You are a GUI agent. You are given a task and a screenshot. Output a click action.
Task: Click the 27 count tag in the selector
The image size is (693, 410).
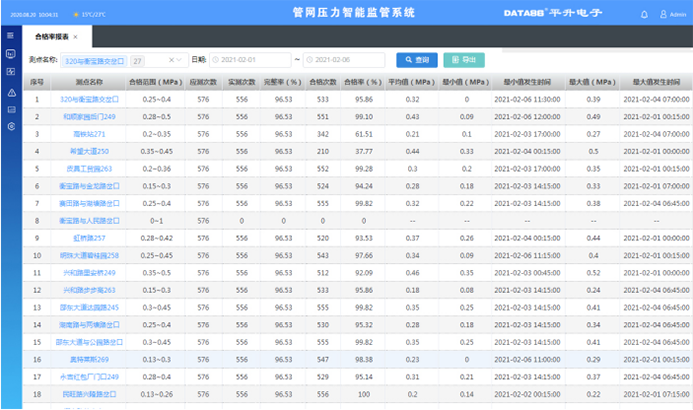coord(137,61)
